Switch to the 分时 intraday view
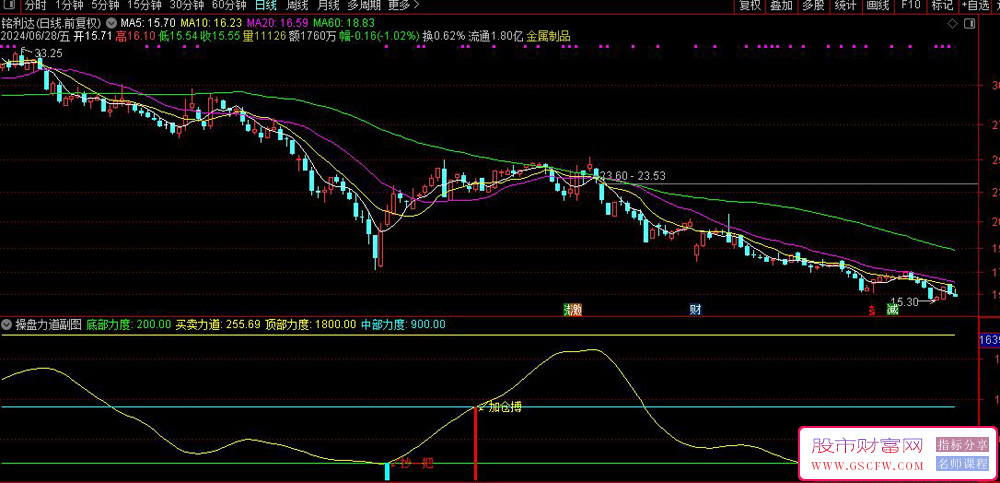 tap(36, 6)
